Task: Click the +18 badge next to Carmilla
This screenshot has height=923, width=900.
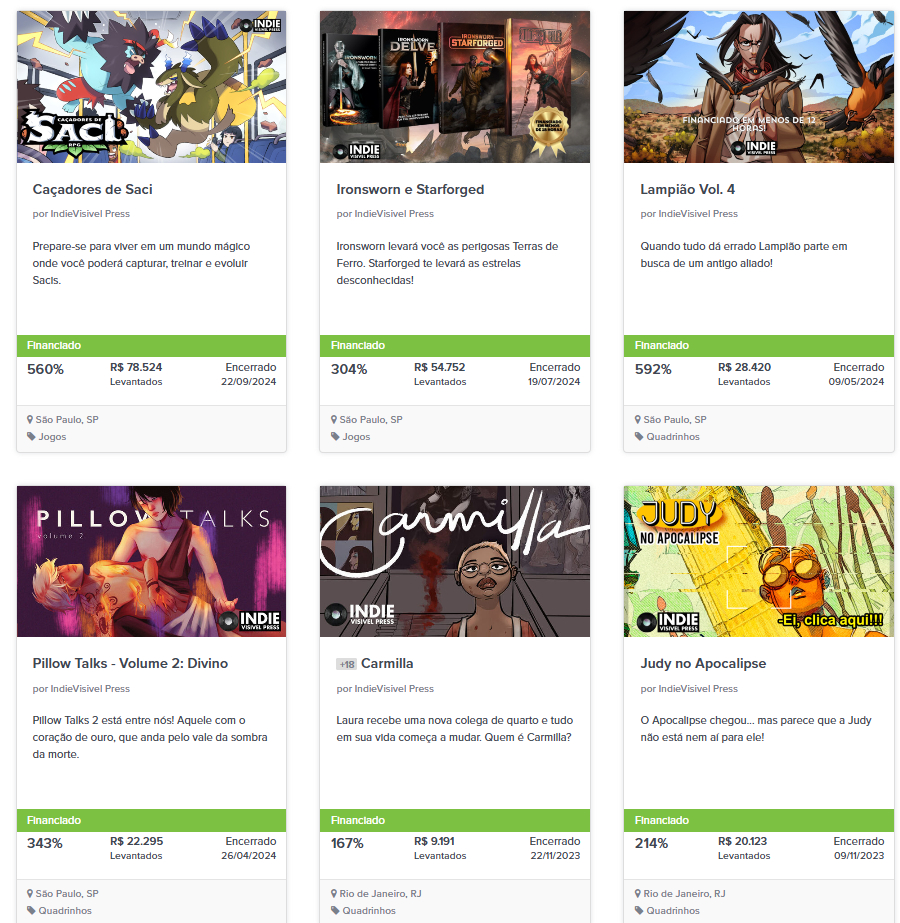Action: [347, 664]
